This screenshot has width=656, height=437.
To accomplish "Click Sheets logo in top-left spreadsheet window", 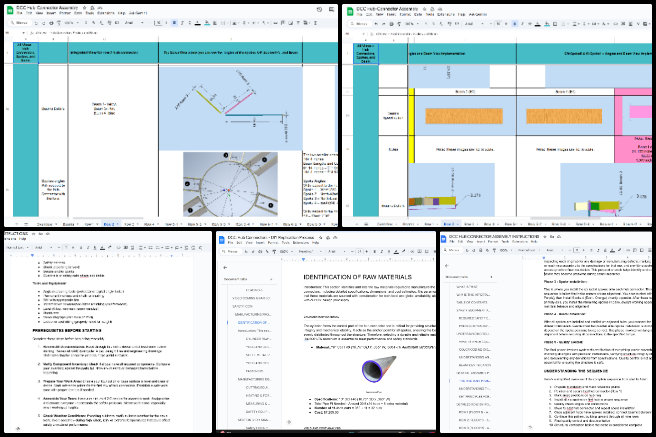I will (x=8, y=11).
